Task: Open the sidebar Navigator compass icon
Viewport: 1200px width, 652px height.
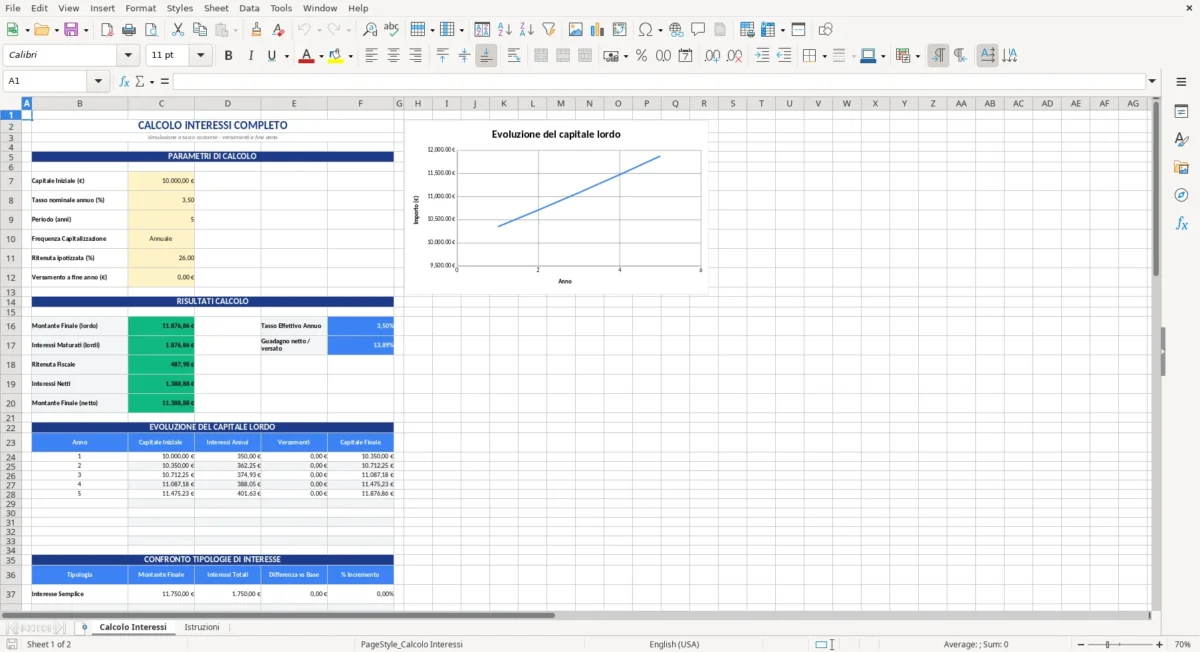Action: [1181, 195]
